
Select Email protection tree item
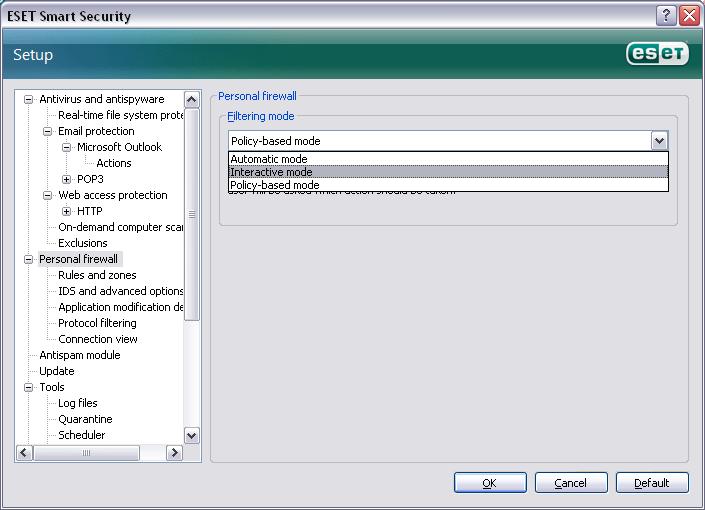pyautogui.click(x=96, y=131)
